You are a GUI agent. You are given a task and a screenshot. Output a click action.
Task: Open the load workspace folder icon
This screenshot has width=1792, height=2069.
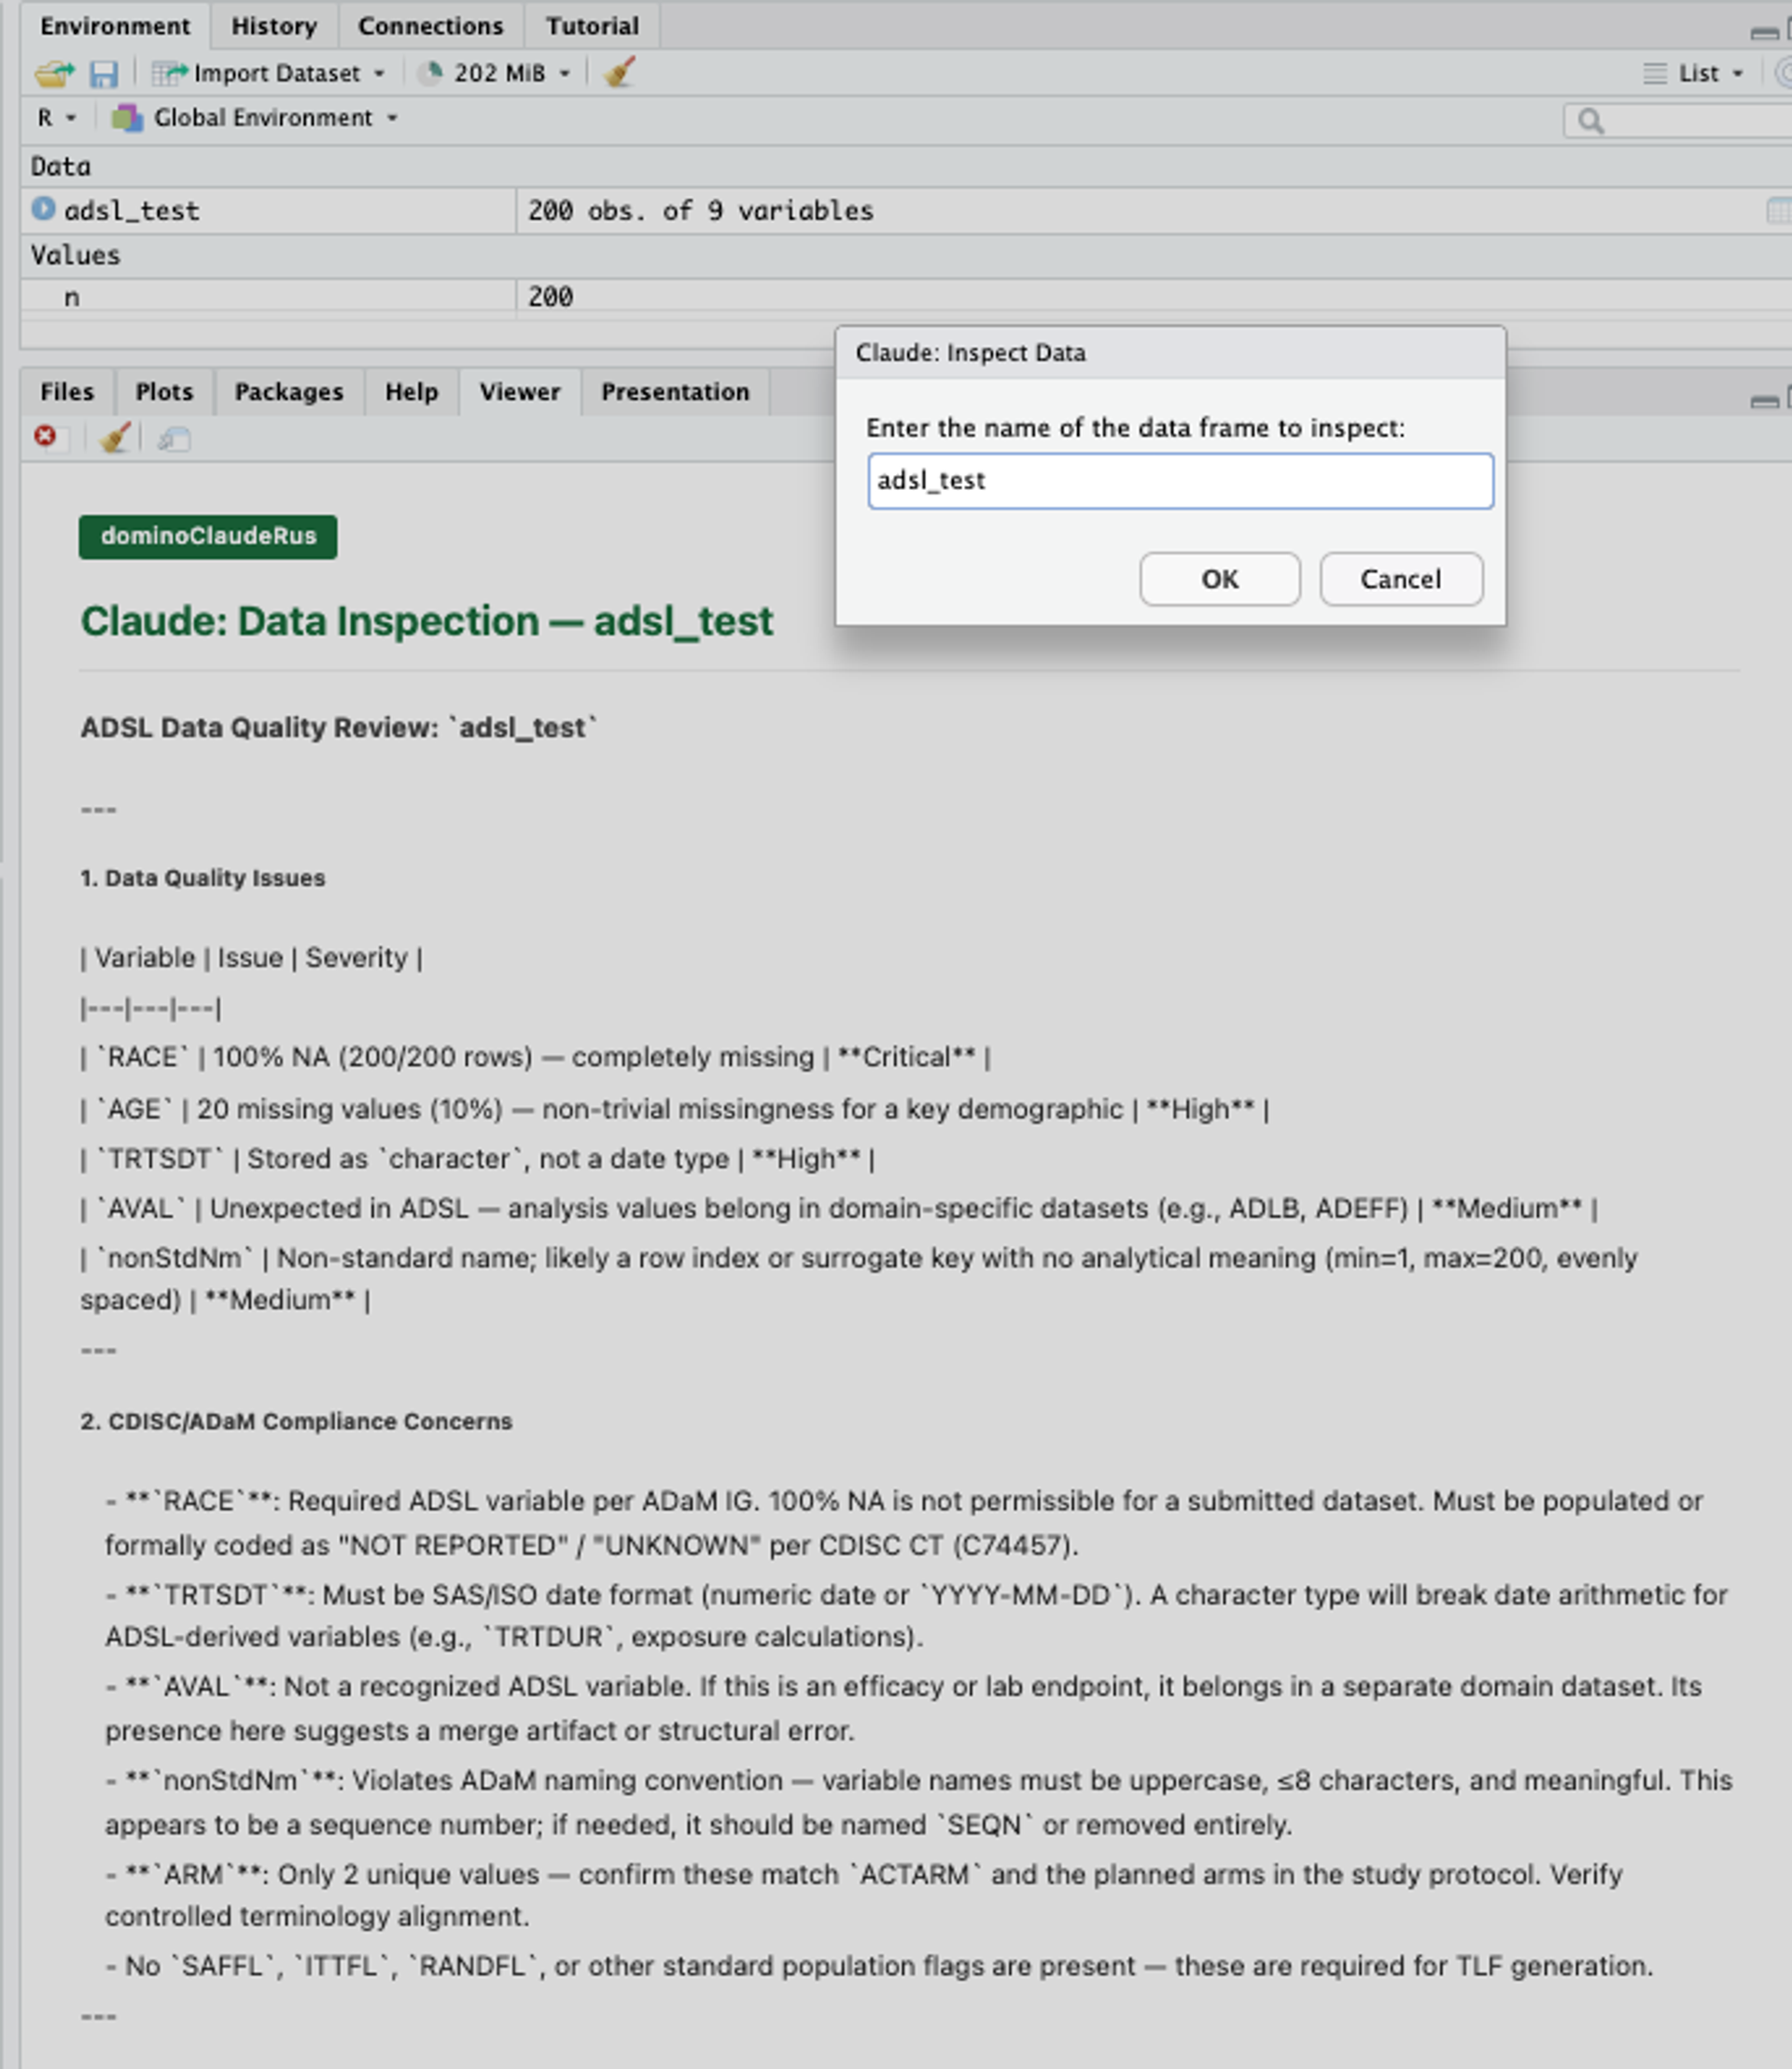(54, 73)
